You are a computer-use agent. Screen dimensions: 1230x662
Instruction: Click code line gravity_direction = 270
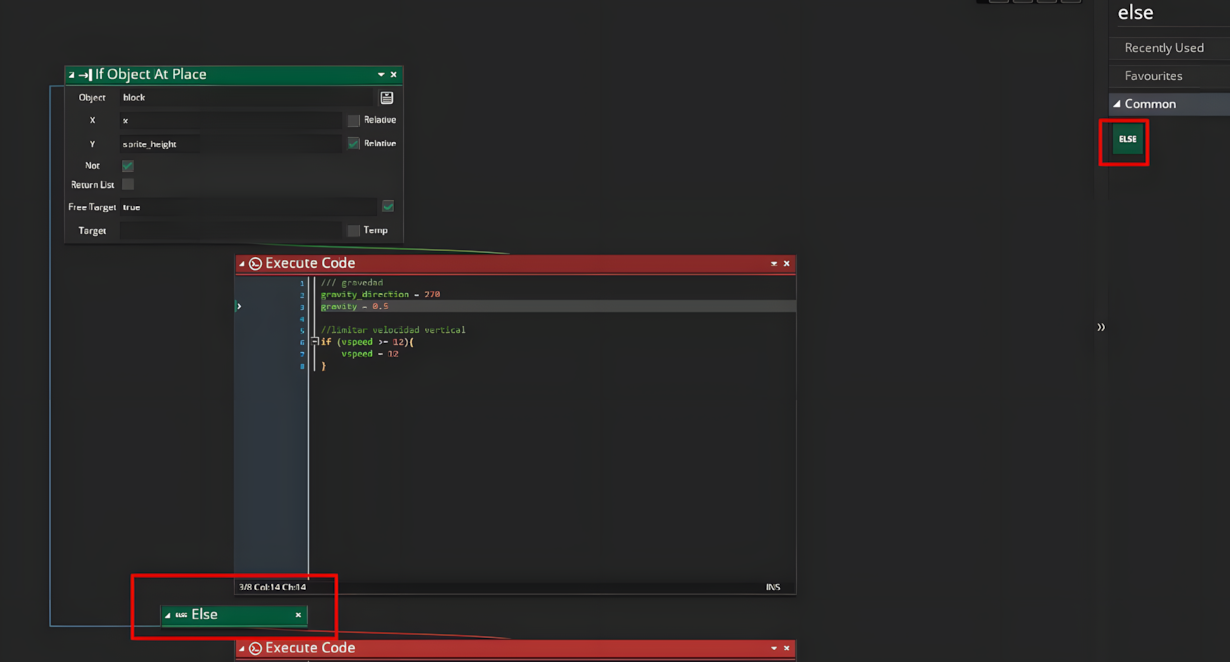380,294
